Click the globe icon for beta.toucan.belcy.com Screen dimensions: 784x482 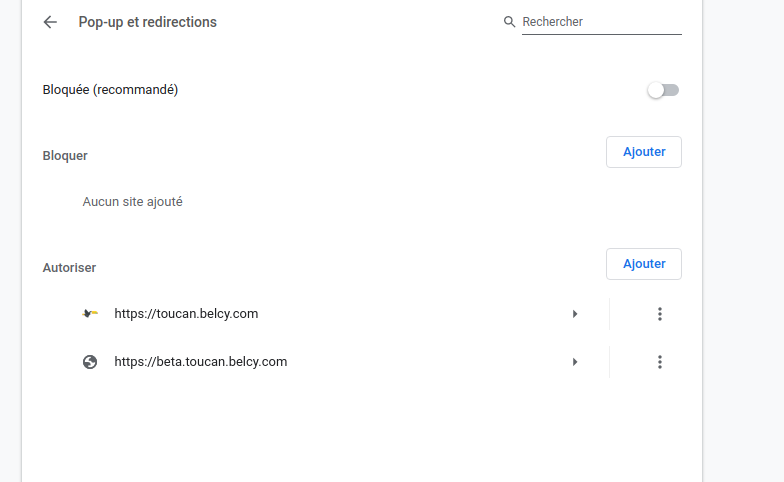point(90,362)
